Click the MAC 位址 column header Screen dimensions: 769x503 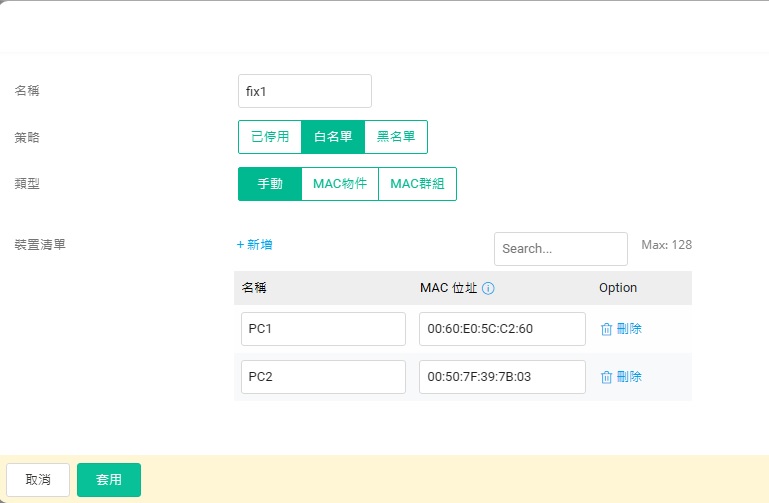(x=449, y=288)
